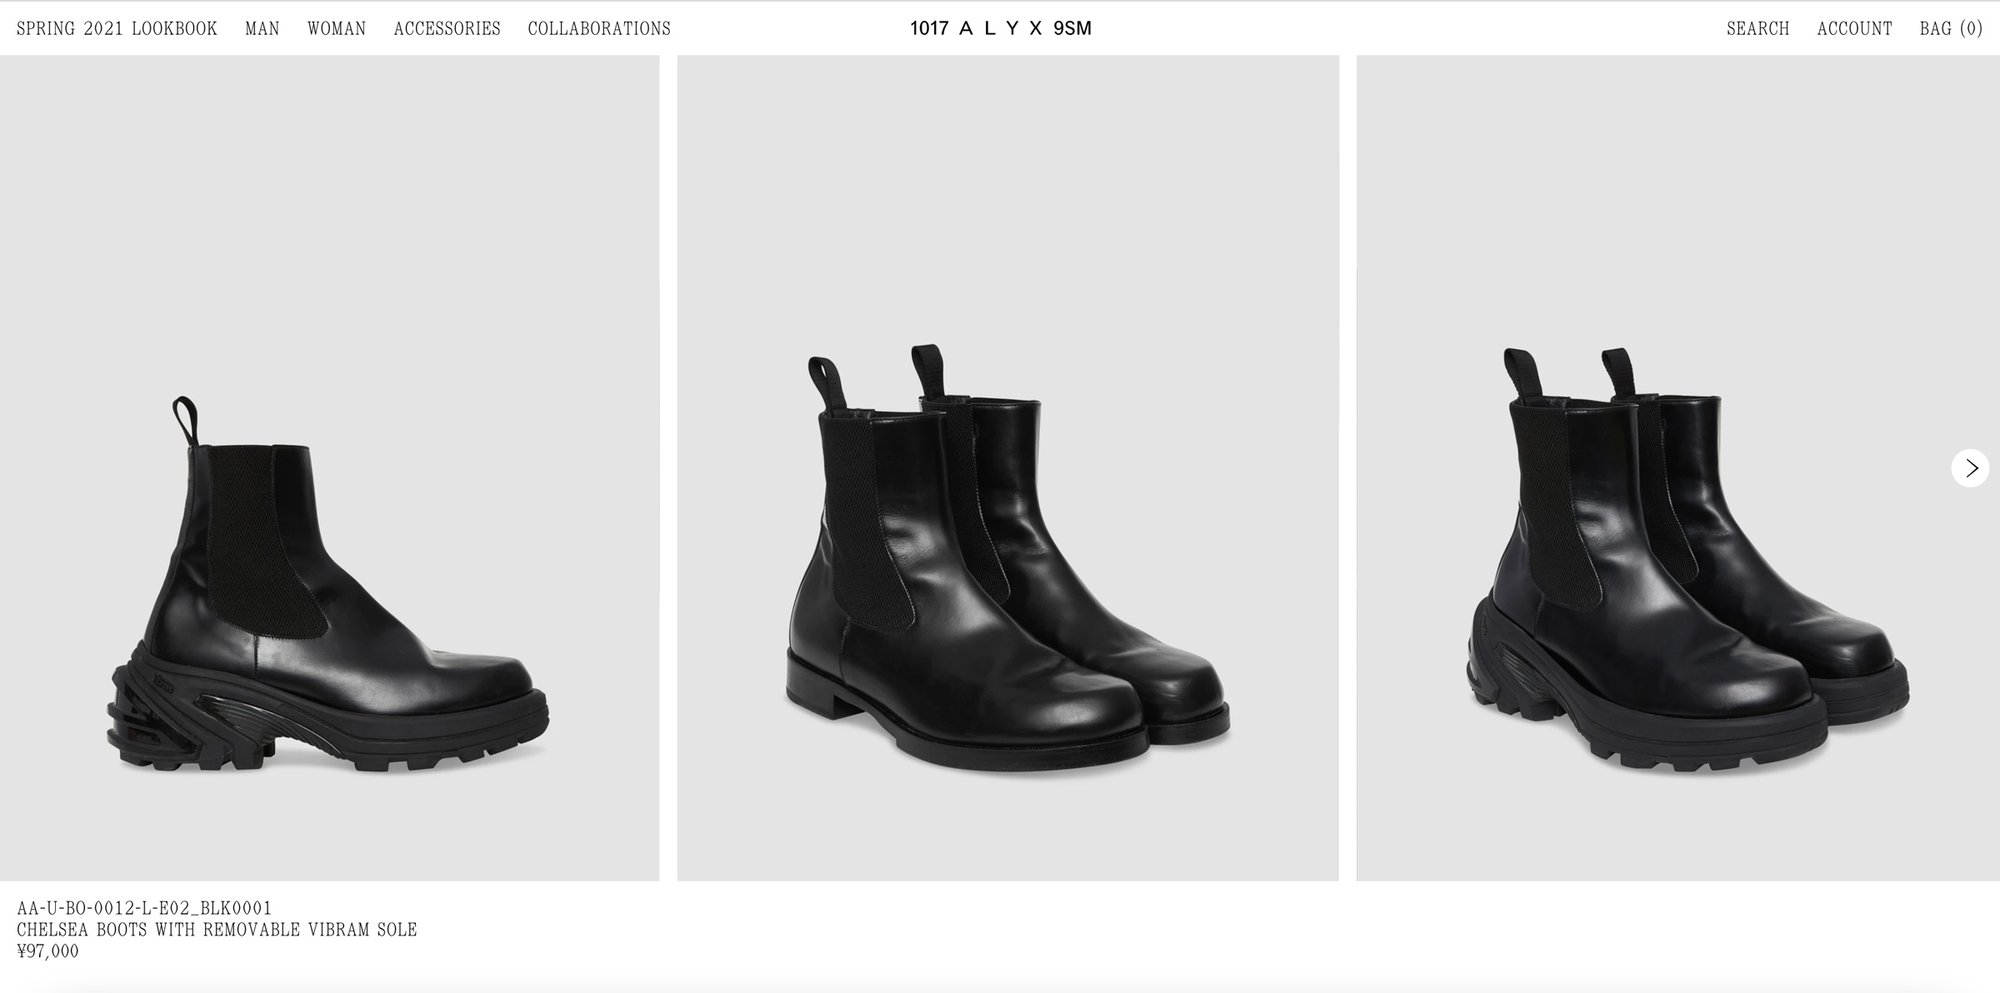Expand the Accessories menu
2000x993 pixels.
(x=447, y=28)
